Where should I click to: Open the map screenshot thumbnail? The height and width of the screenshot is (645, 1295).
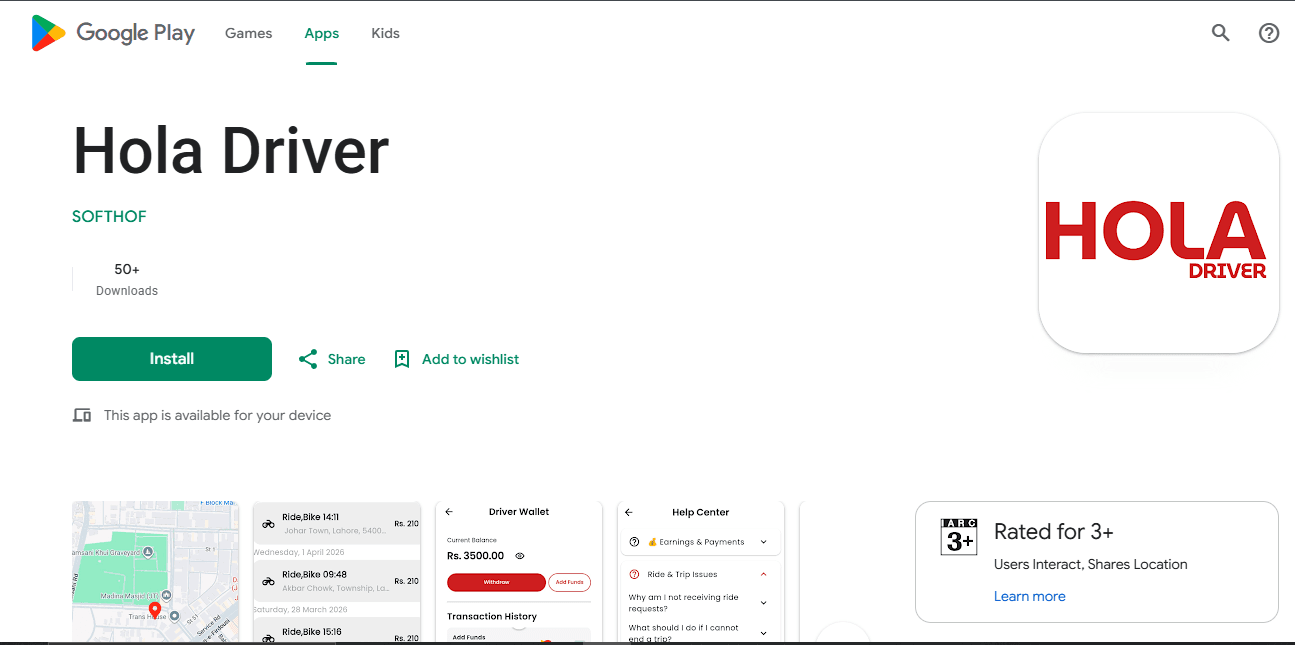click(x=155, y=572)
